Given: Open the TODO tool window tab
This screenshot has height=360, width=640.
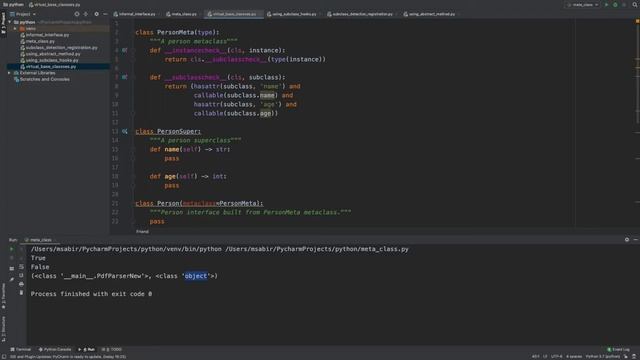Looking at the screenshot, I should pos(111,350).
